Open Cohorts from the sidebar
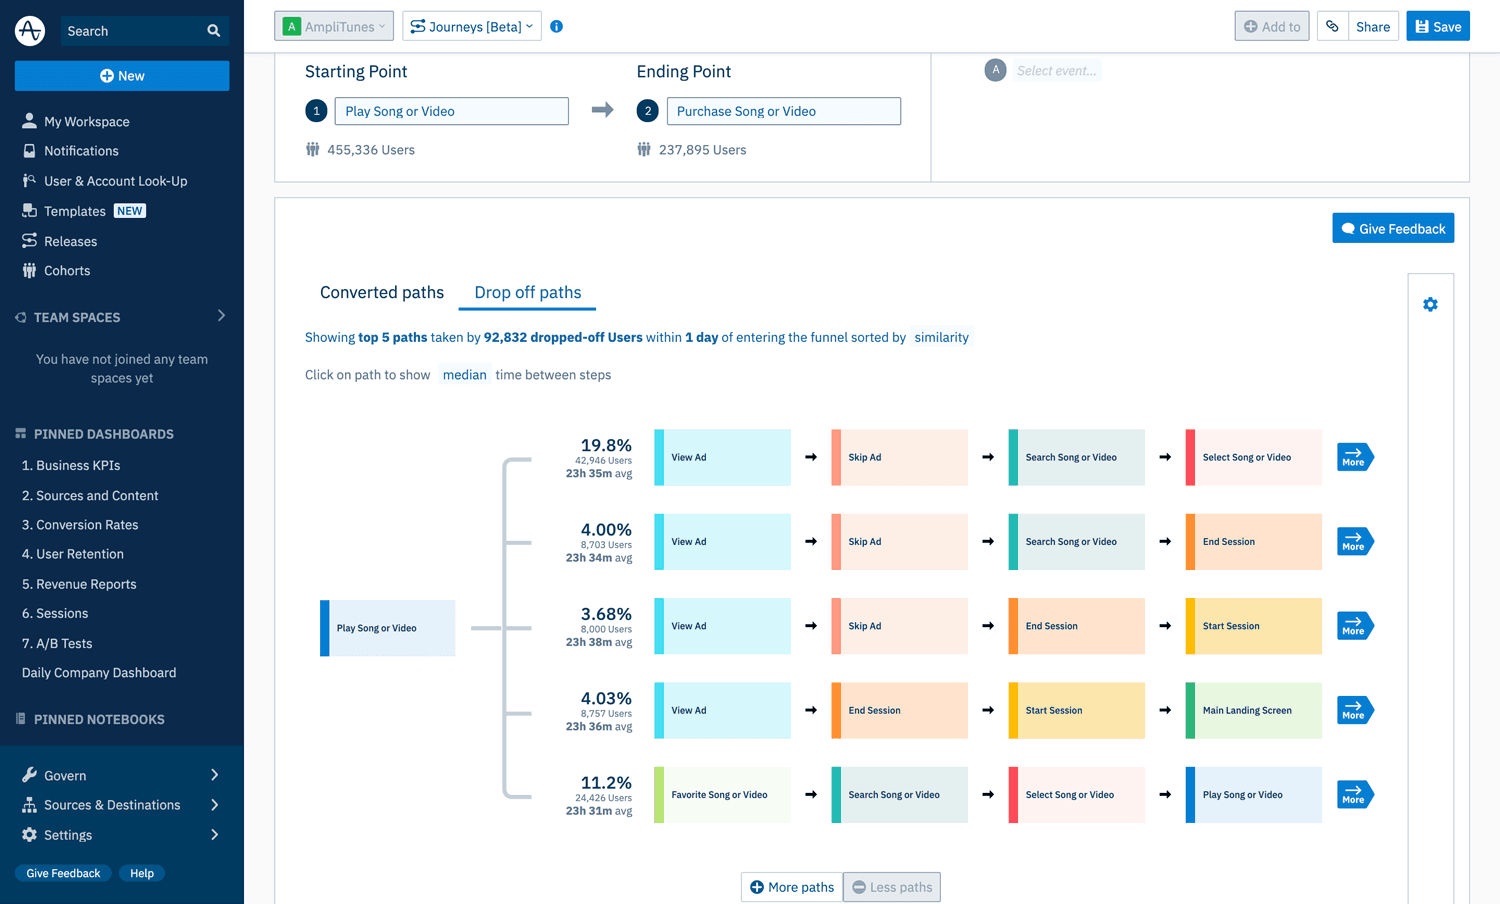This screenshot has width=1500, height=904. click(x=66, y=271)
